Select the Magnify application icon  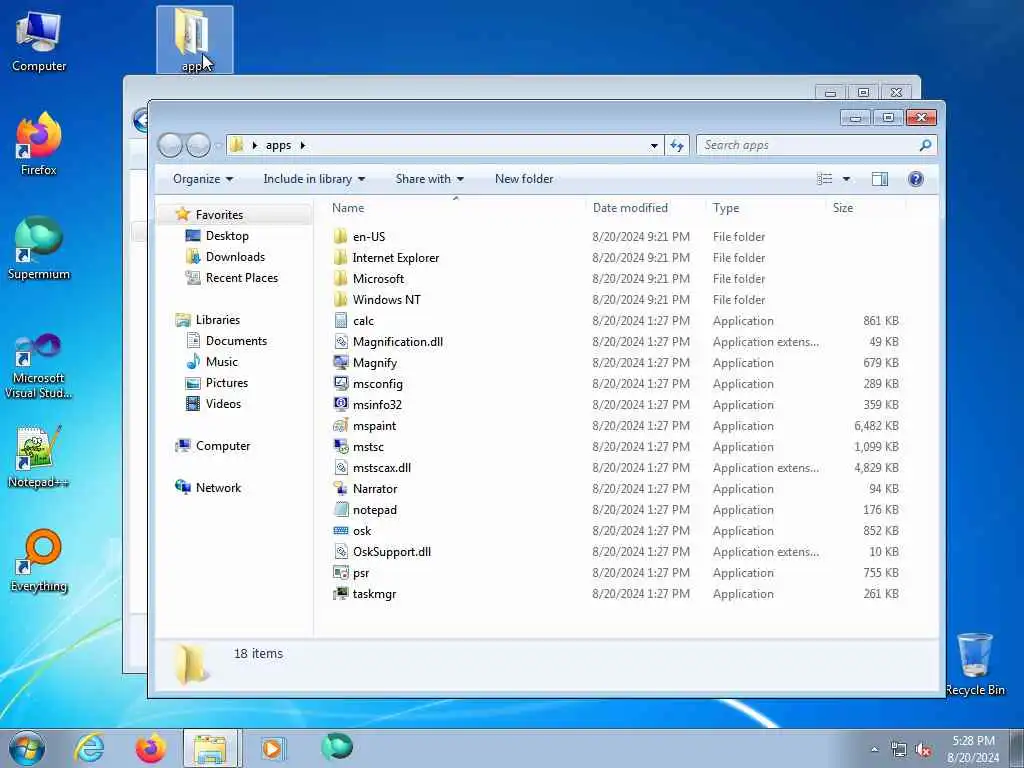[x=340, y=362]
